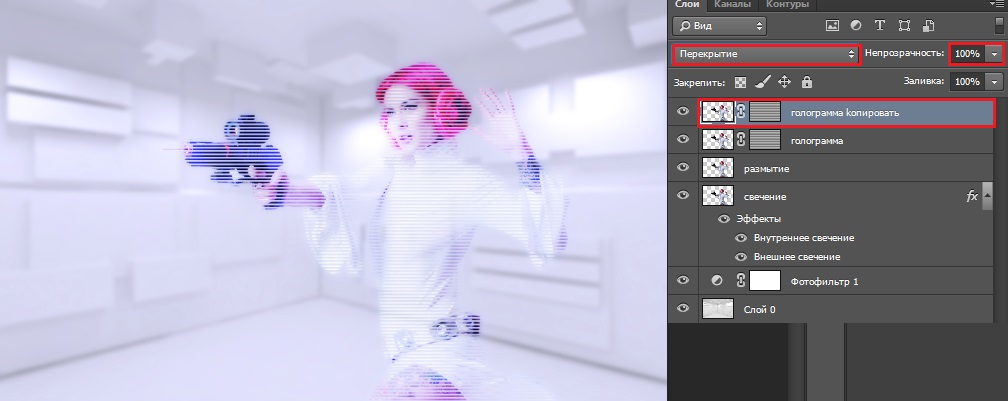This screenshot has height=401, width=1008.
Task: Filter layers by pixel layers icon
Action: point(832,26)
